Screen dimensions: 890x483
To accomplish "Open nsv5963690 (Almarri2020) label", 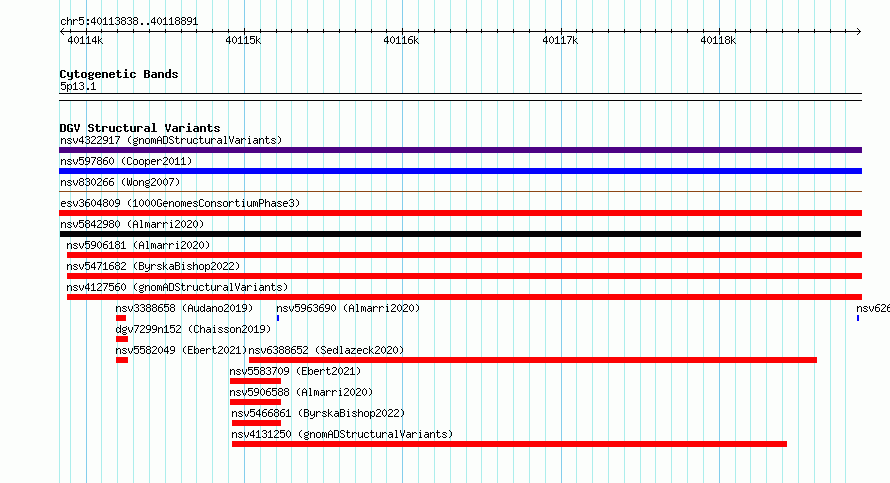I will click(x=348, y=308).
